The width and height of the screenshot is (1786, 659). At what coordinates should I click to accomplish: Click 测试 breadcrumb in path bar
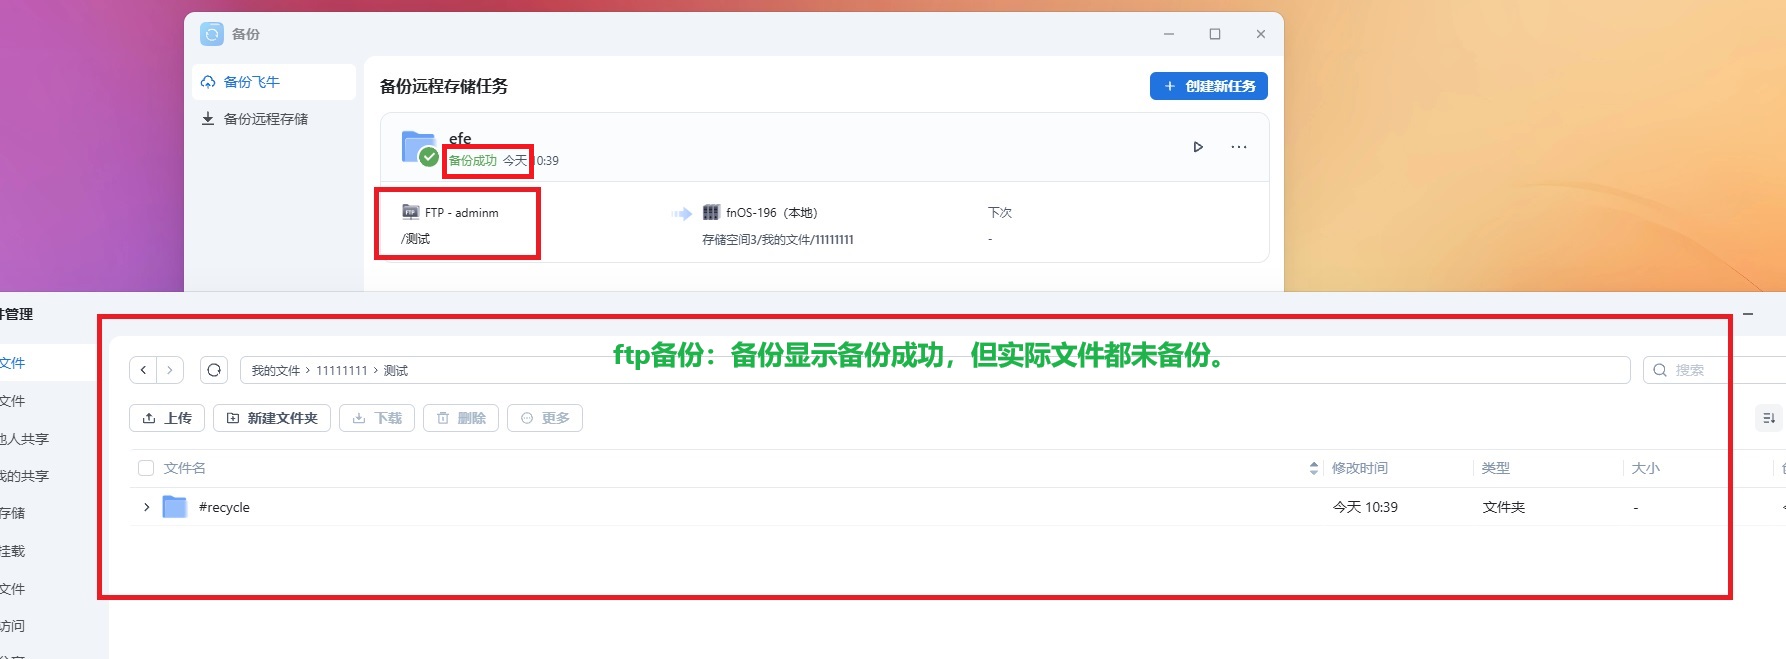click(396, 371)
